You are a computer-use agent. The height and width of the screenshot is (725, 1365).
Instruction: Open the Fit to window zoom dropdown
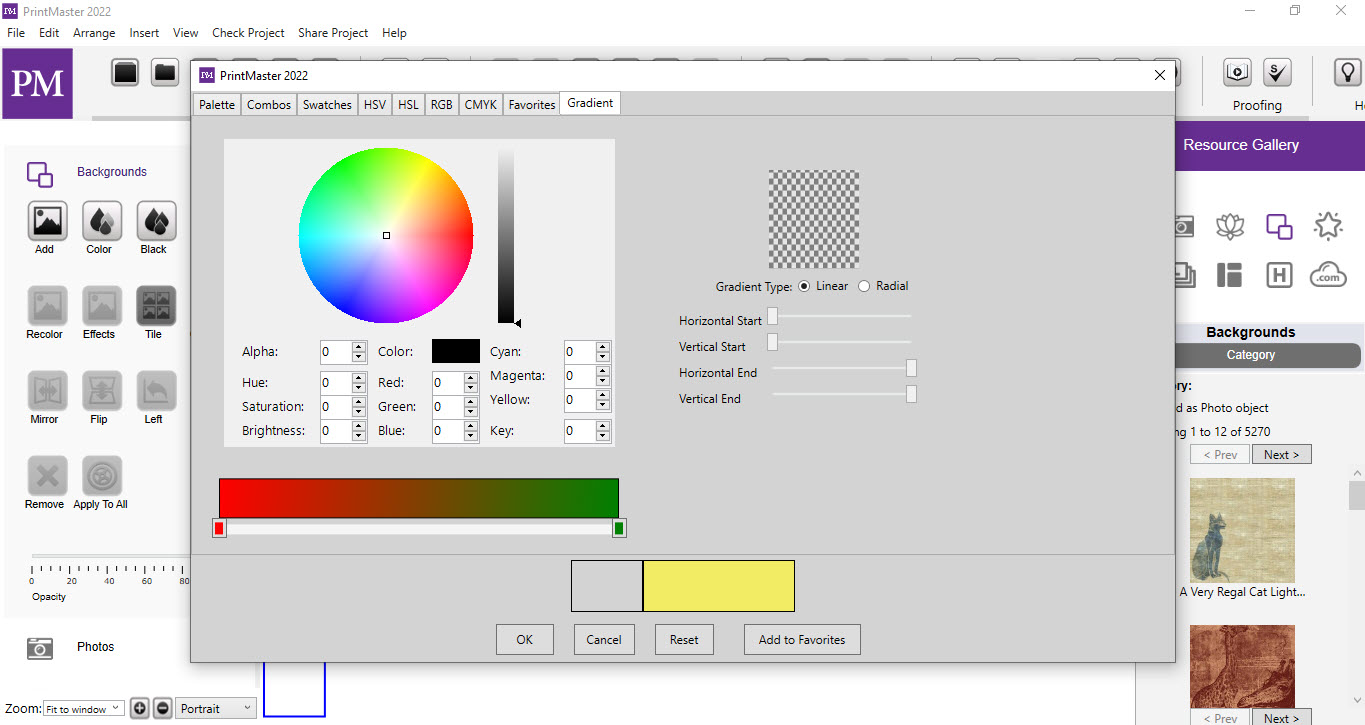(83, 709)
